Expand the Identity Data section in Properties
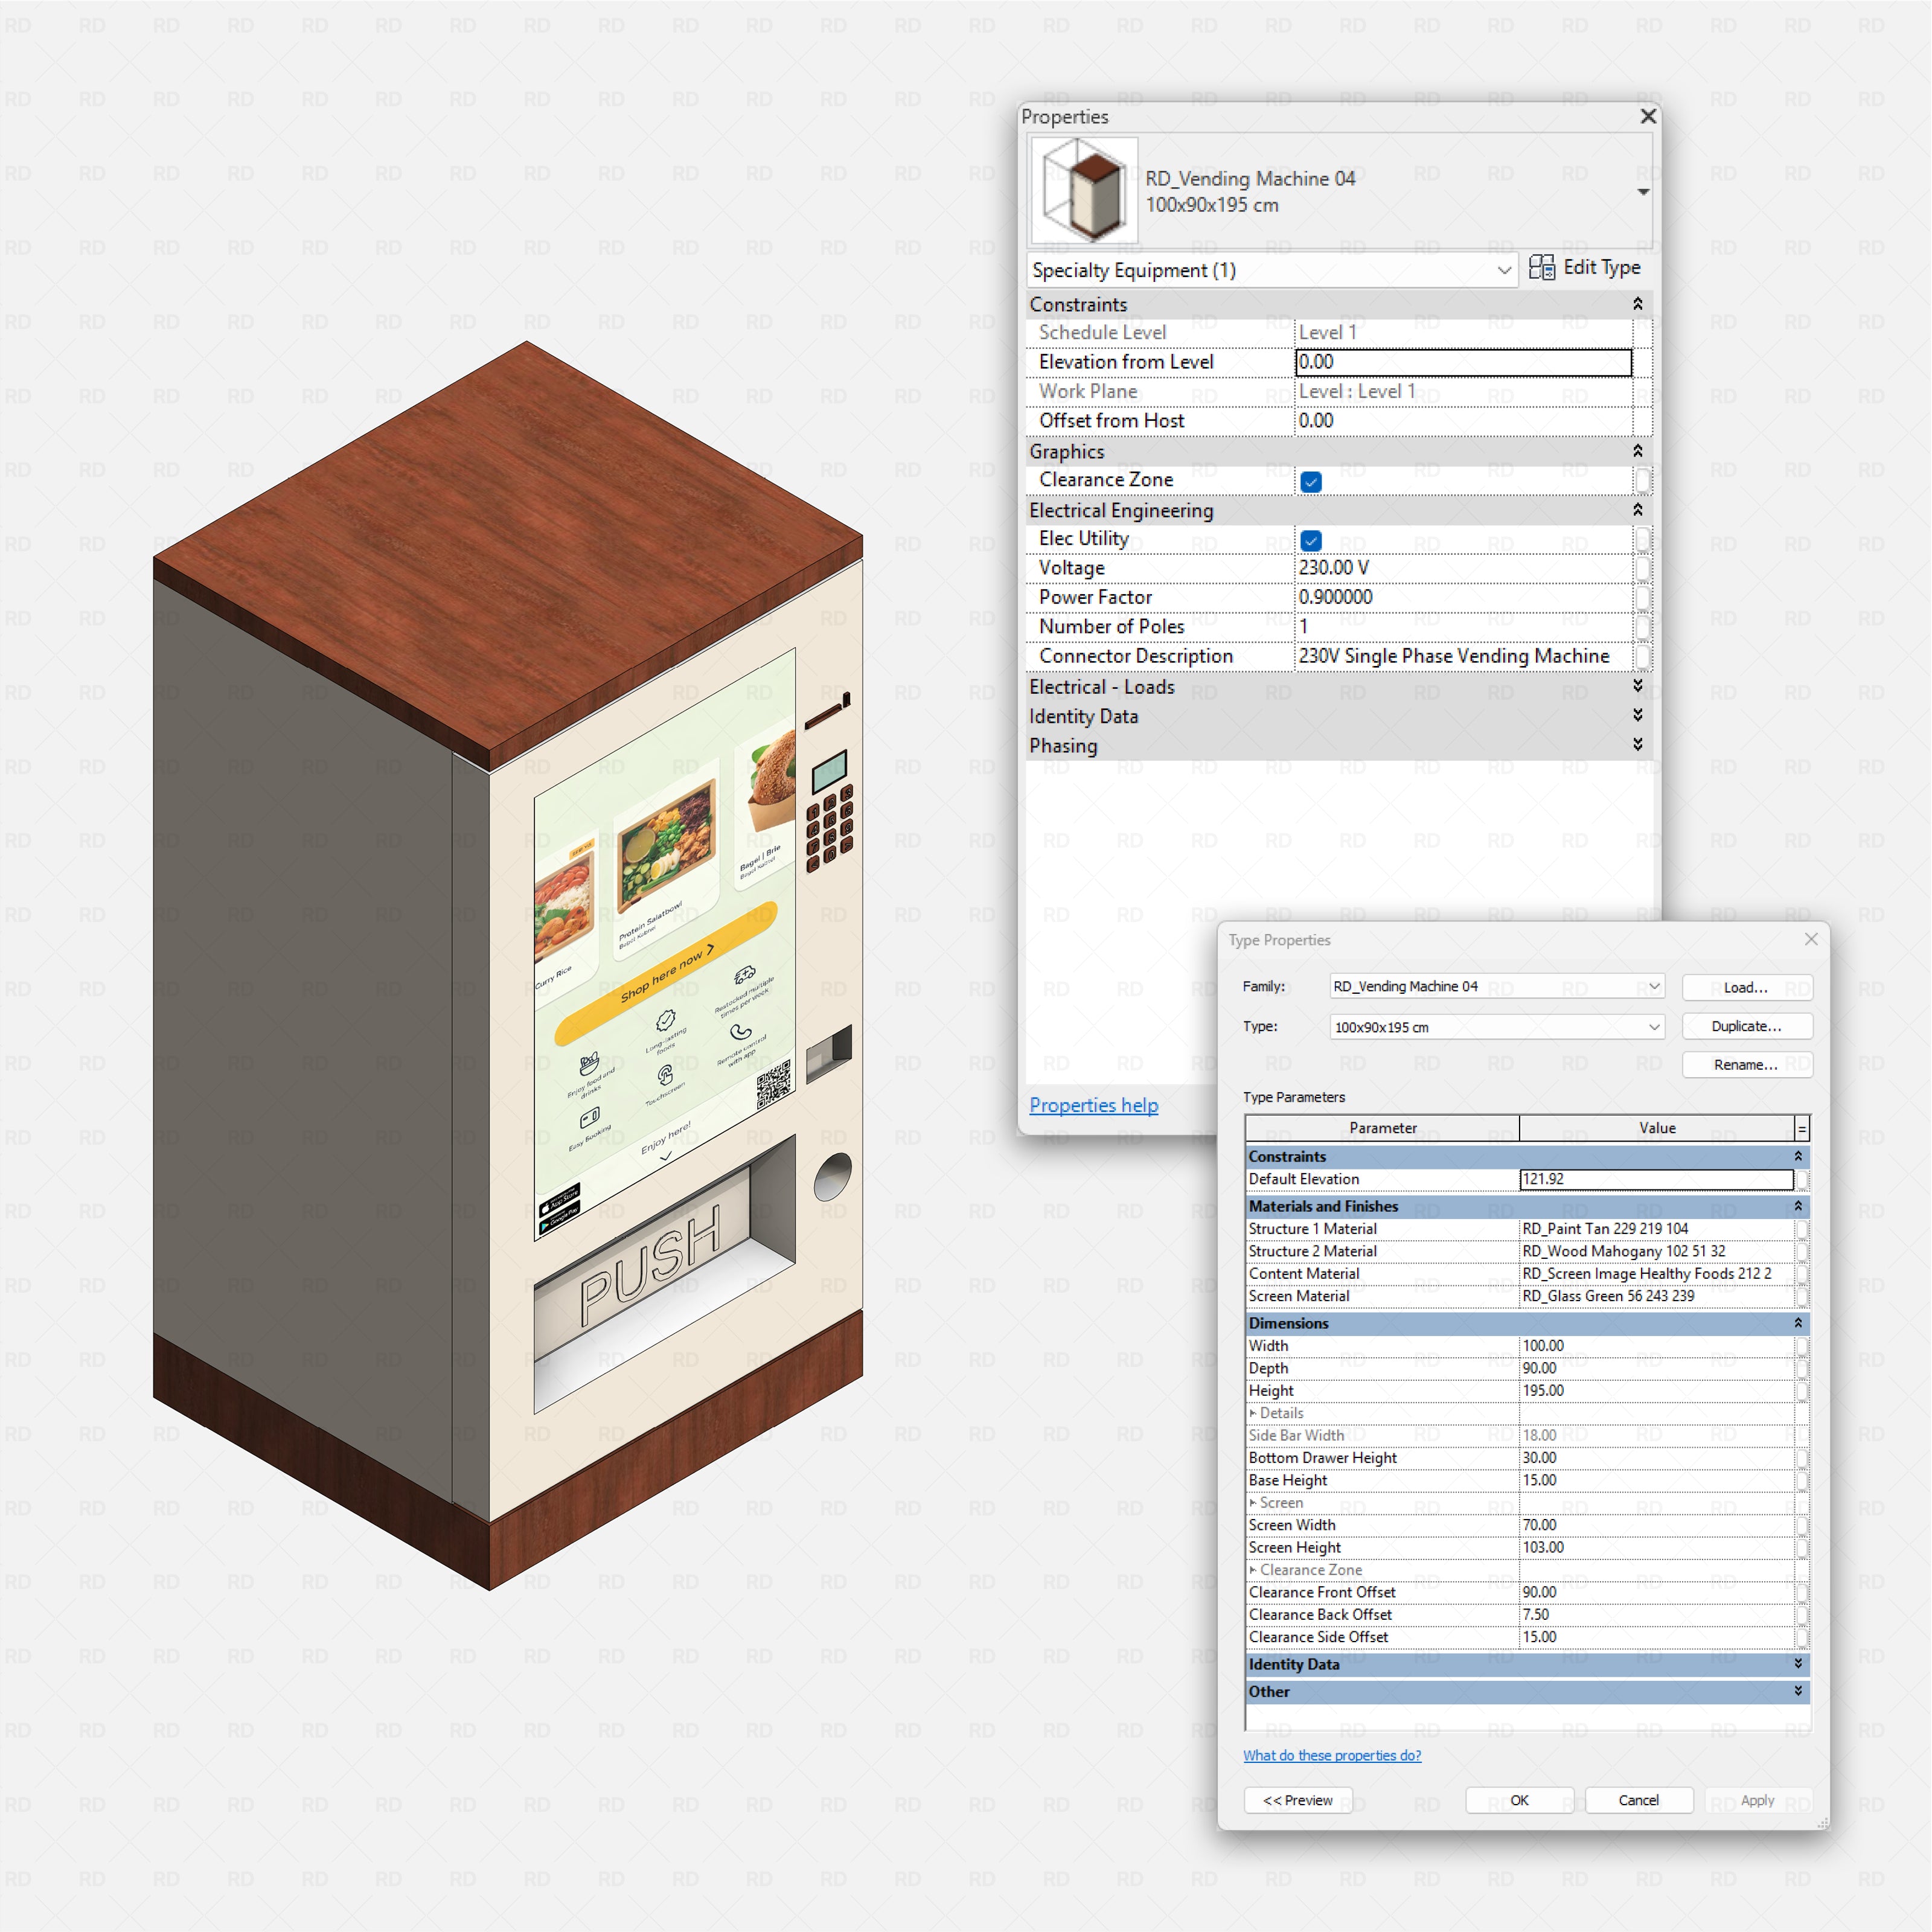Screen dimensions: 1932x1932 [1638, 715]
